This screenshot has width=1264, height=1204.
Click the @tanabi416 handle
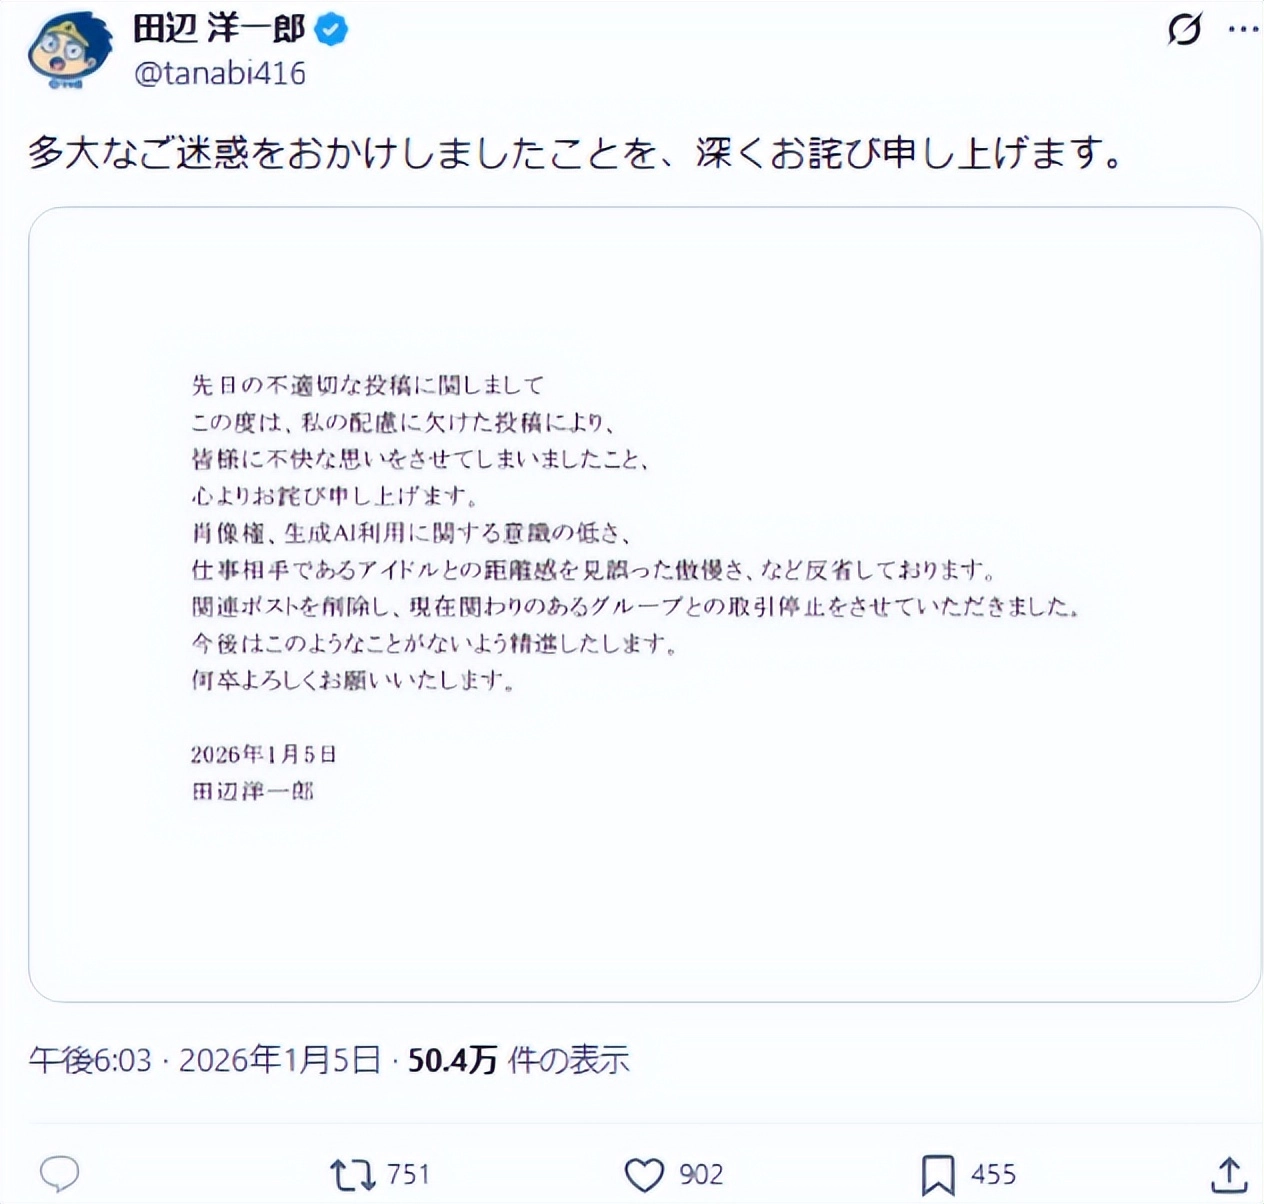point(220,72)
